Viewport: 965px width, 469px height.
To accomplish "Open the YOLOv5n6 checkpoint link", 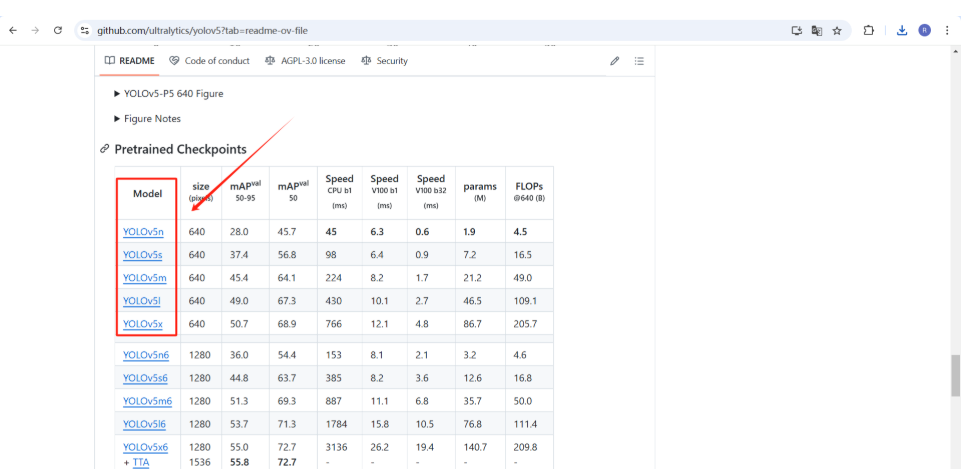I will 146,355.
